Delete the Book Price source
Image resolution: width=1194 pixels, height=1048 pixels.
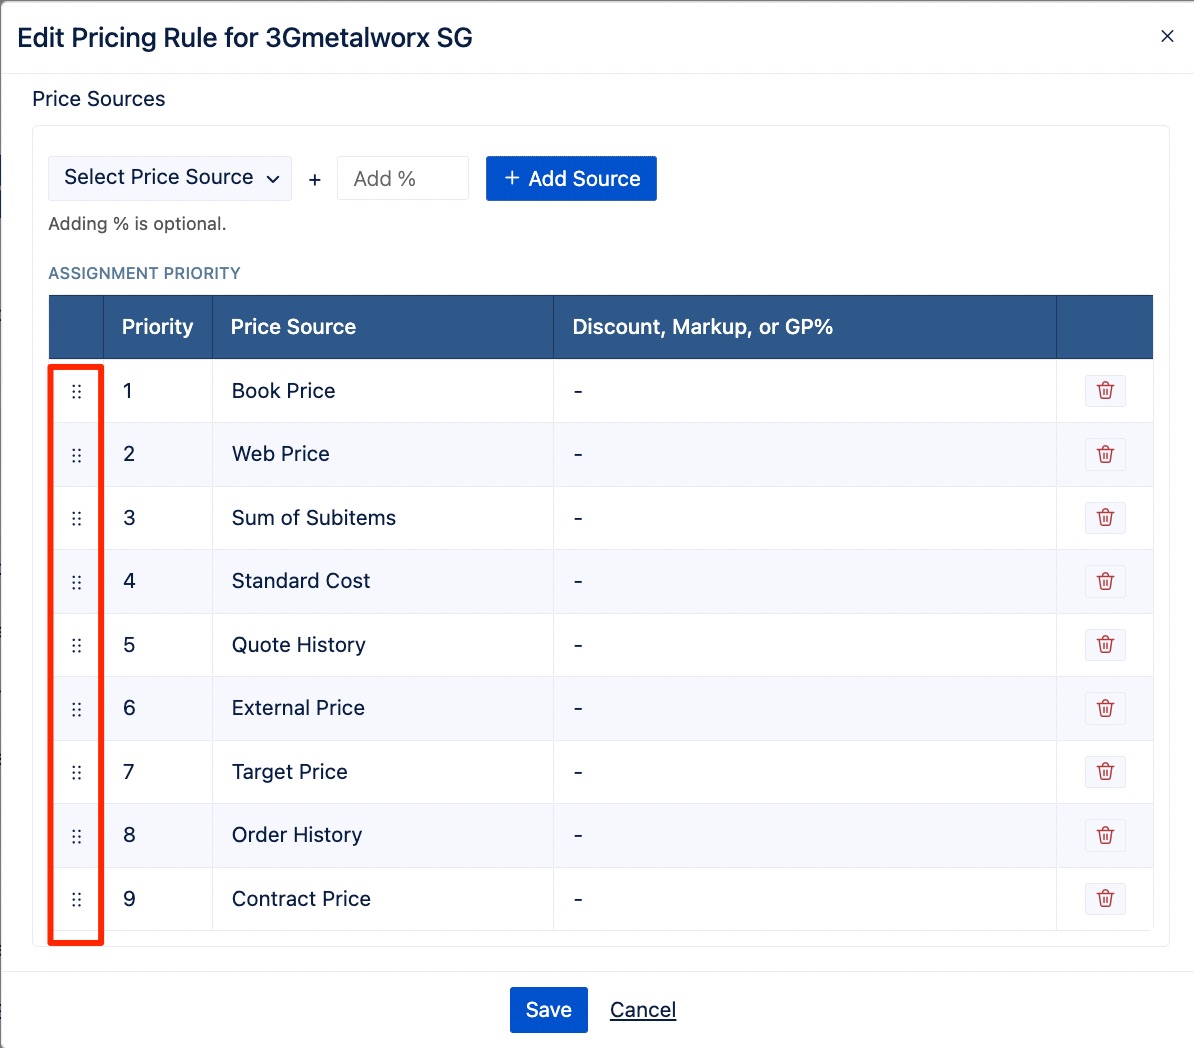pyautogui.click(x=1105, y=391)
